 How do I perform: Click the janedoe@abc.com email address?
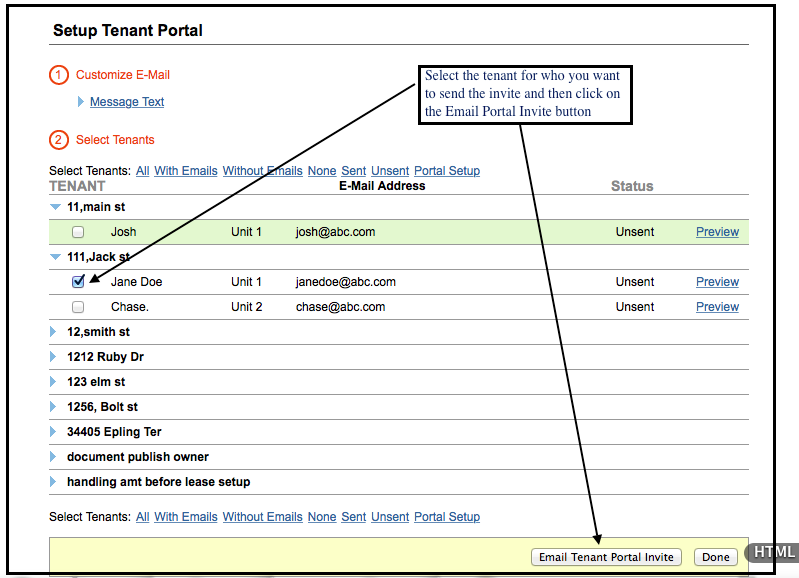(345, 282)
